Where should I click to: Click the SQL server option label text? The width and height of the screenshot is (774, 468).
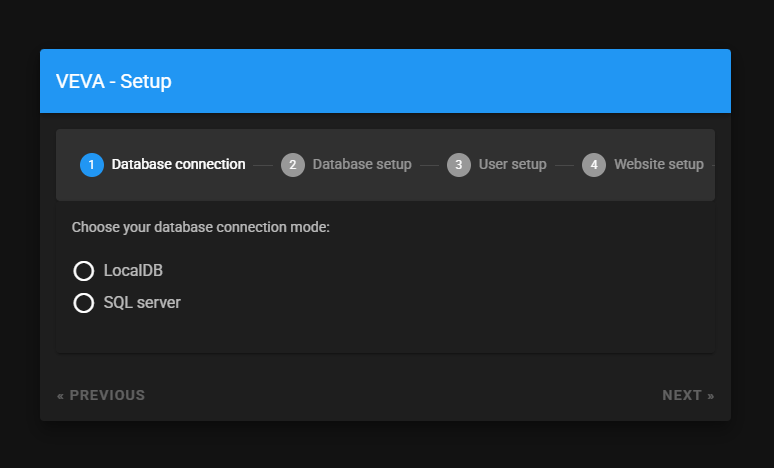click(x=142, y=303)
